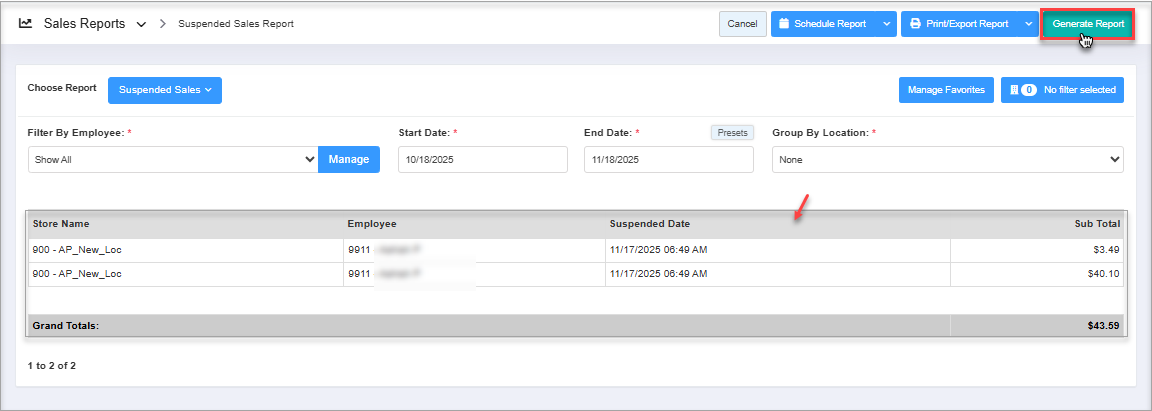Click Manage Favorites button
Image resolution: width=1152 pixels, height=411 pixels.
tap(945, 90)
